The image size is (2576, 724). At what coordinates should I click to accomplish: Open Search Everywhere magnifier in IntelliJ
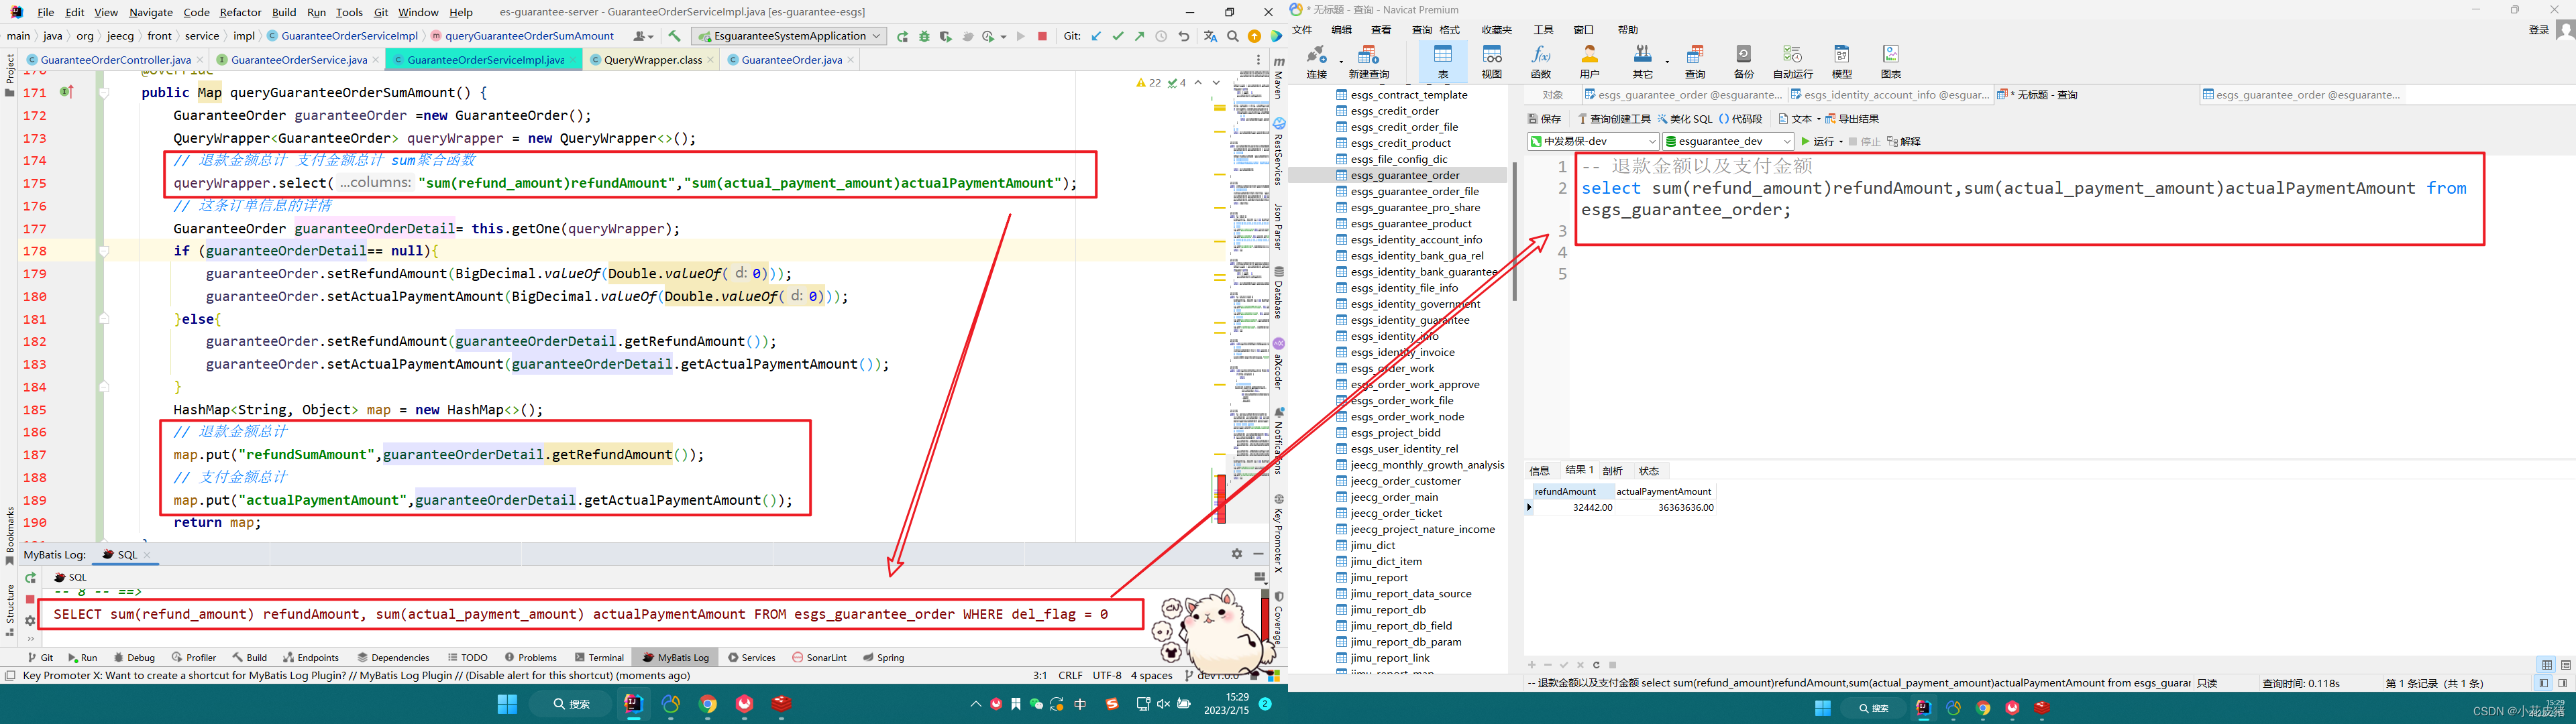click(x=1233, y=36)
